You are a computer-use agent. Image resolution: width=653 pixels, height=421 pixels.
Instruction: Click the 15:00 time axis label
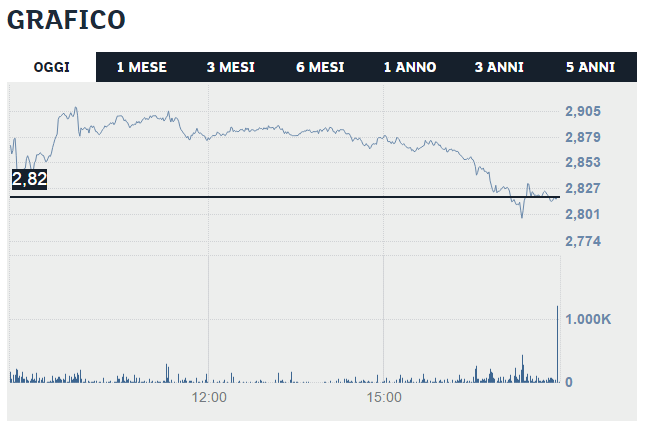pos(384,398)
